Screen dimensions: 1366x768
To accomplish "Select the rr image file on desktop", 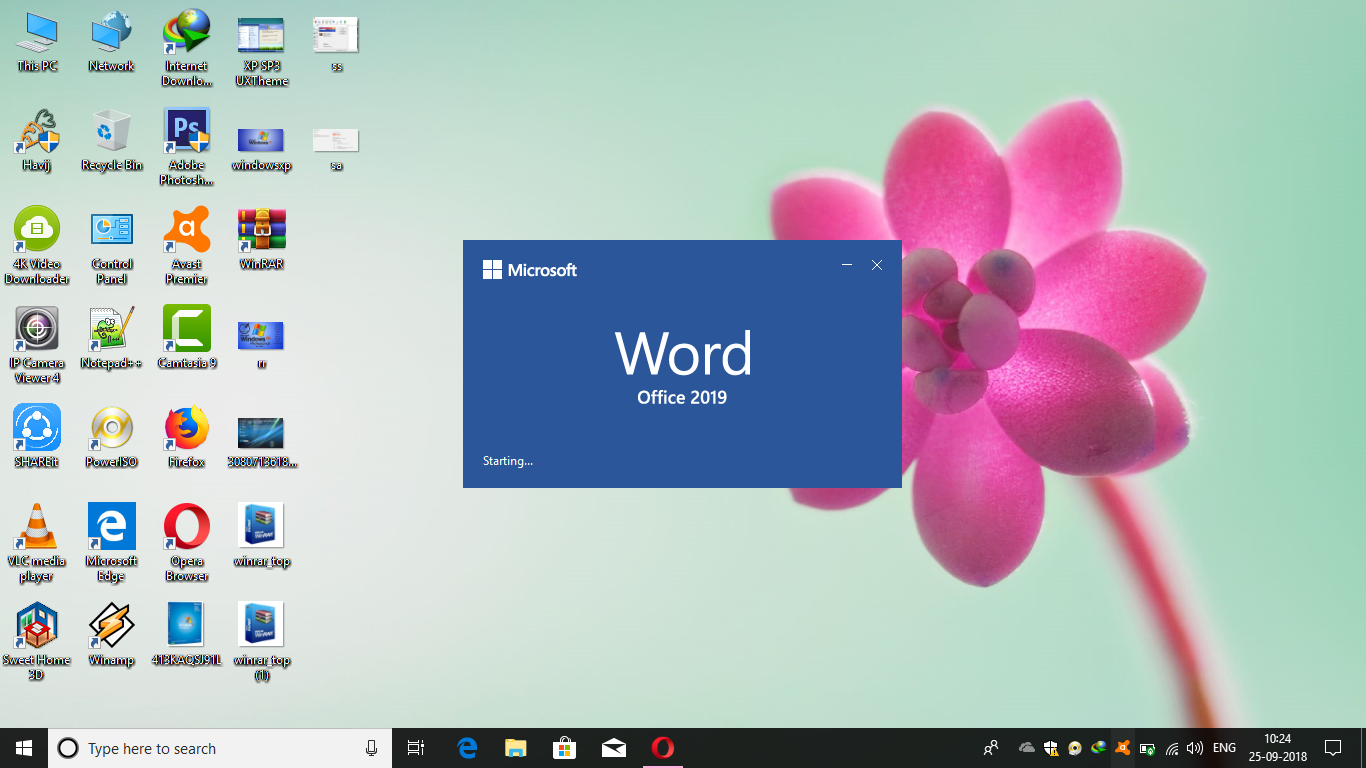I will pos(261,344).
